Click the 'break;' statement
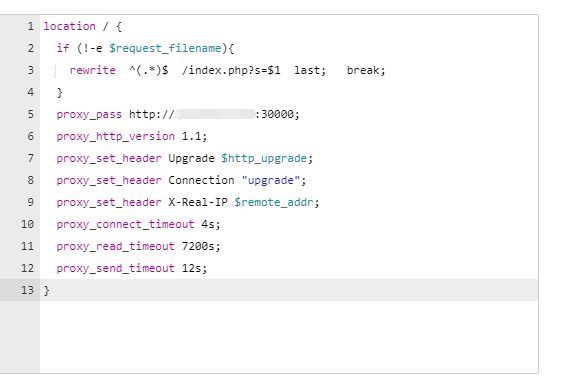Viewport: 561px width, 381px height. pyautogui.click(x=366, y=70)
